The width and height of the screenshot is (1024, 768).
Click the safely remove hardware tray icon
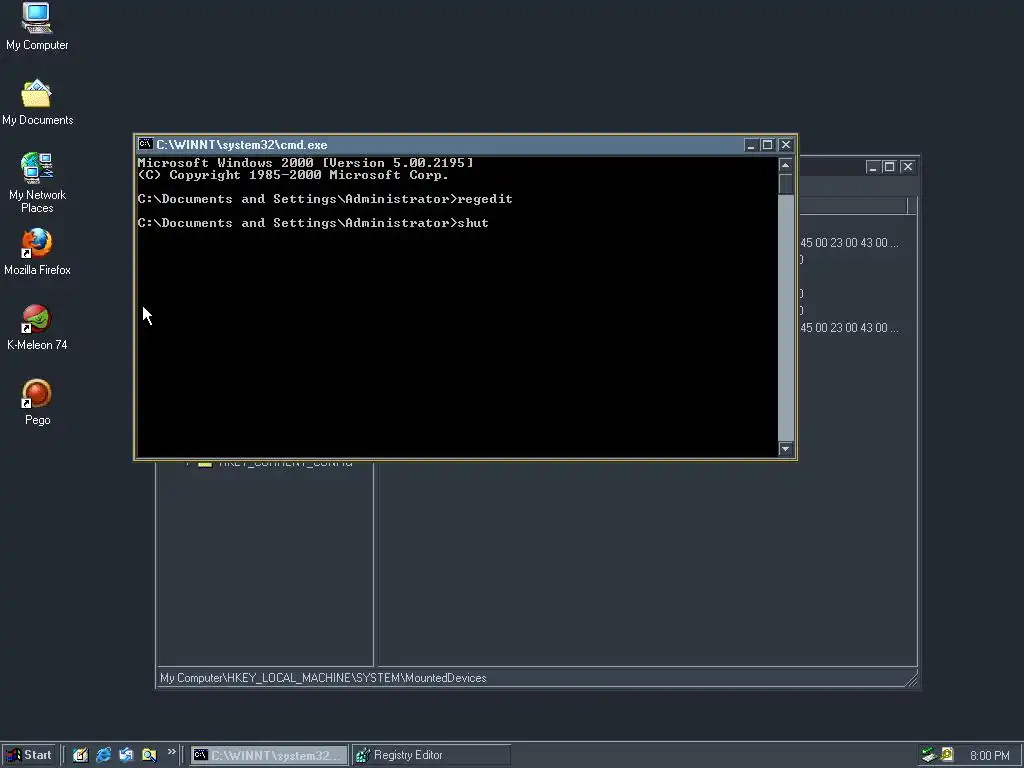tap(929, 755)
